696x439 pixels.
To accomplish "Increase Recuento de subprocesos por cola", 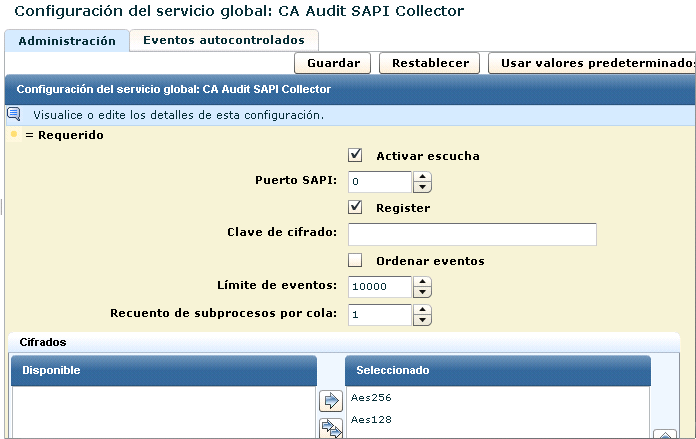I will [423, 310].
